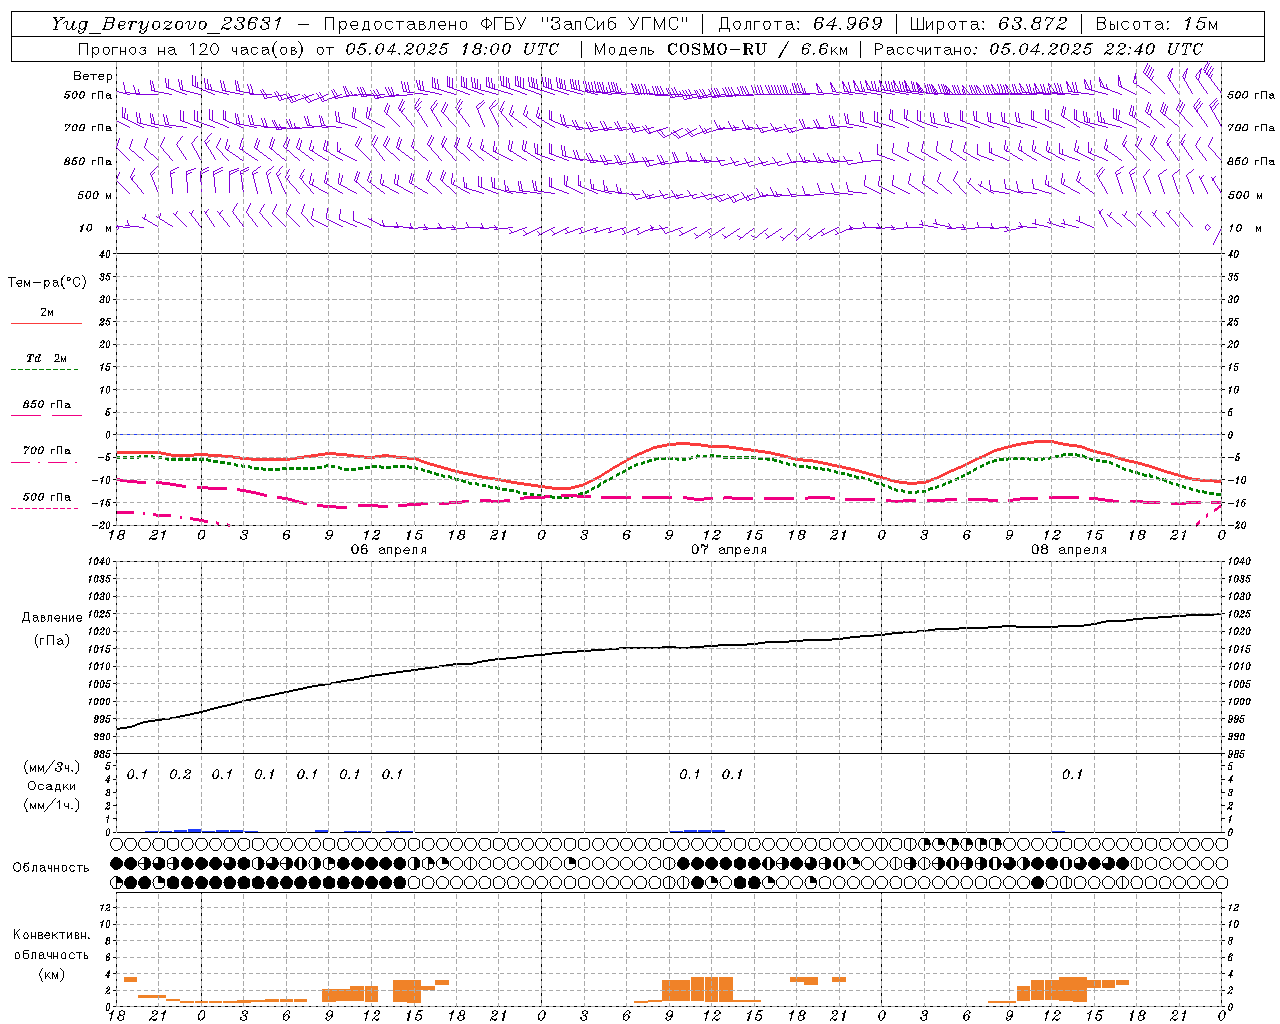Click the Осадки precipitation label
1280x1024 pixels.
52,786
